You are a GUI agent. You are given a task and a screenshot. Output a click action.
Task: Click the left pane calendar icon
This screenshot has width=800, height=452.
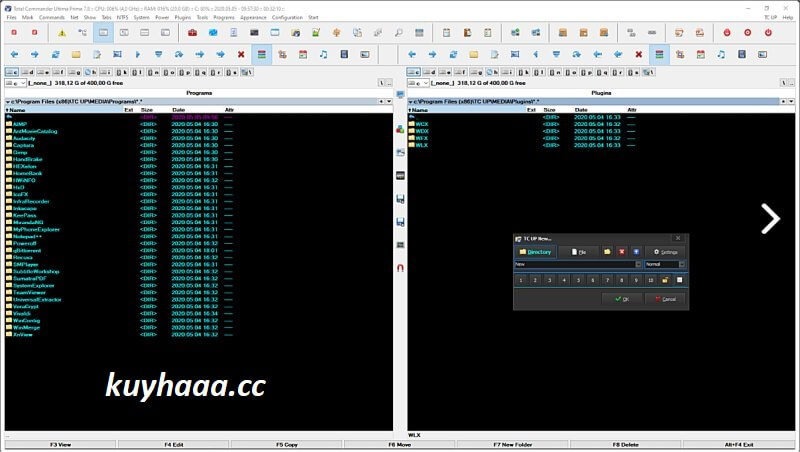(x=303, y=54)
